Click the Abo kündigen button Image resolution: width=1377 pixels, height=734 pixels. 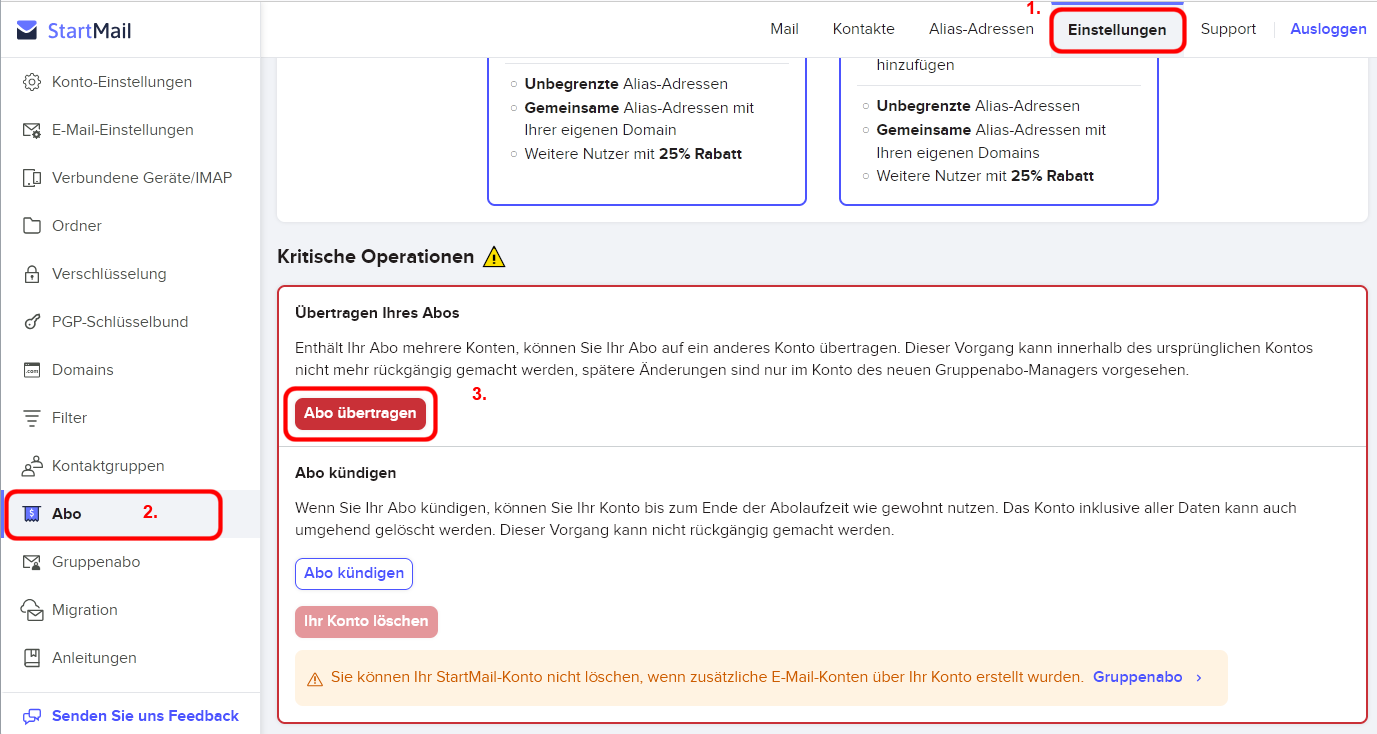click(x=354, y=573)
